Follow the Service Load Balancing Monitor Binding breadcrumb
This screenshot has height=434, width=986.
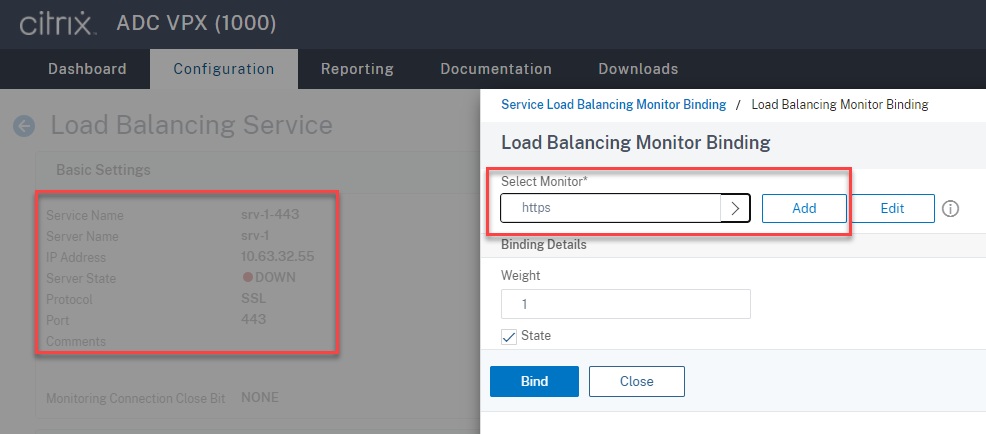613,104
